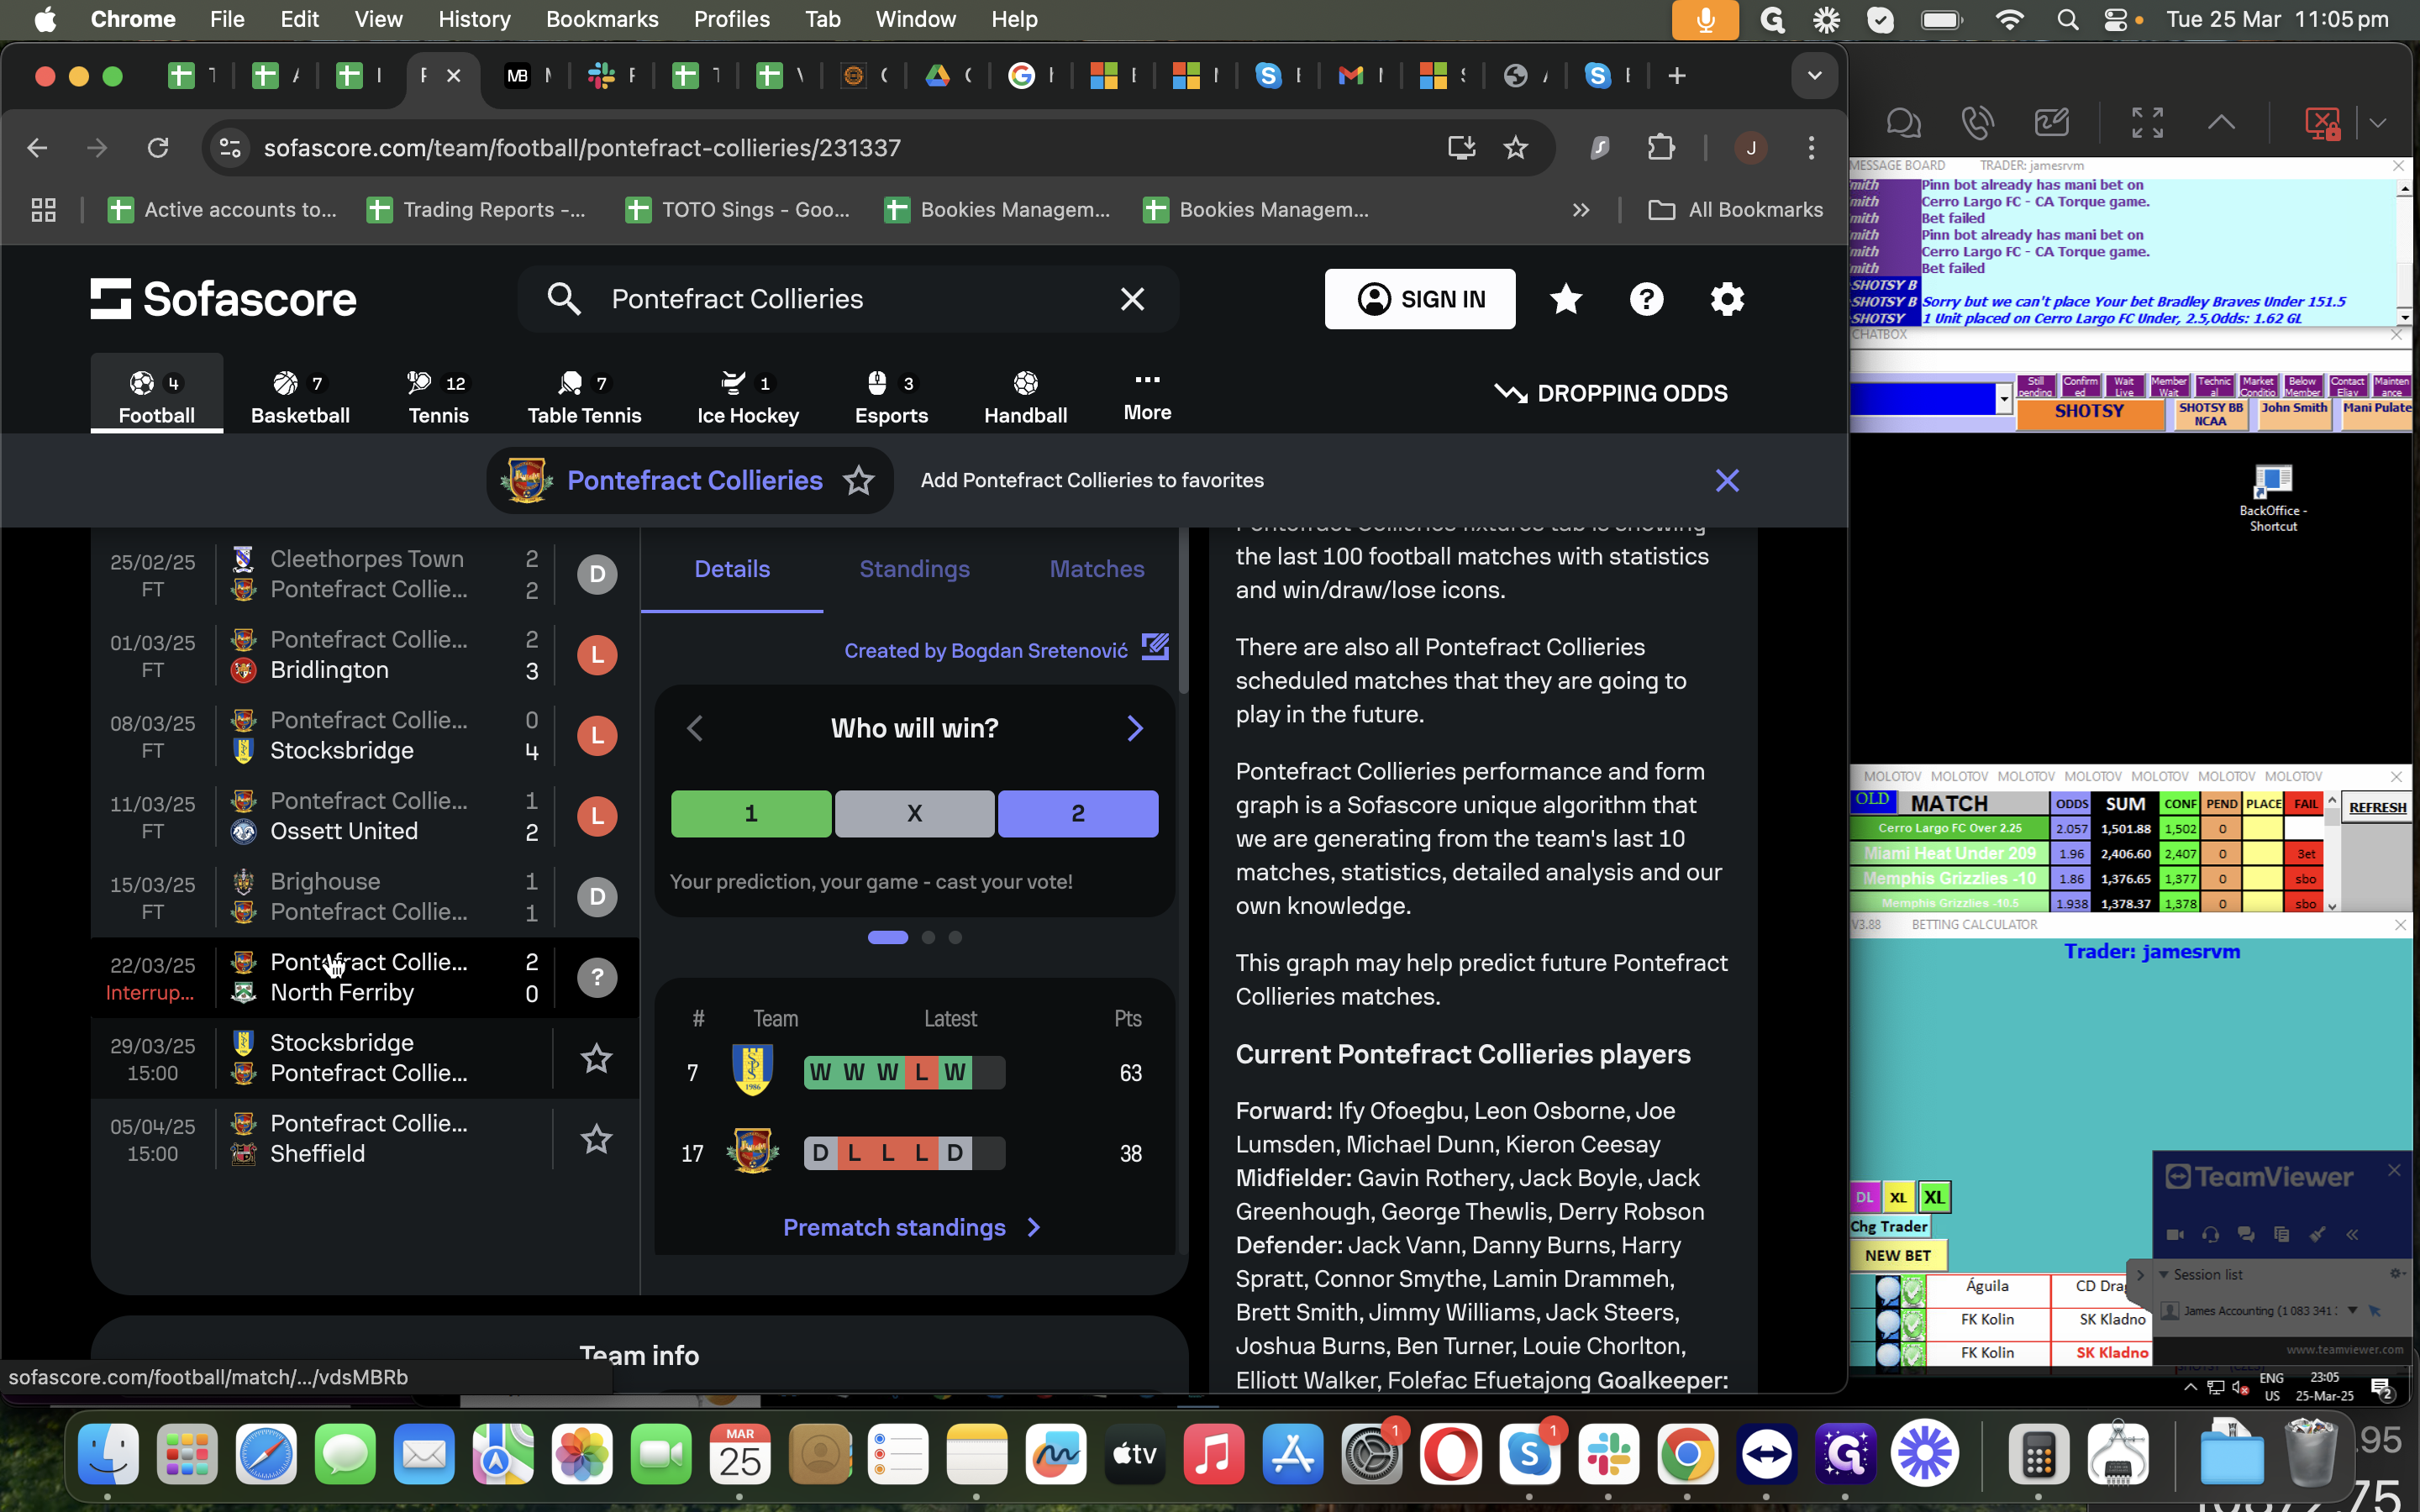Click the orange SHOTSY tab swatch
2420x1512 pixels.
(2089, 413)
